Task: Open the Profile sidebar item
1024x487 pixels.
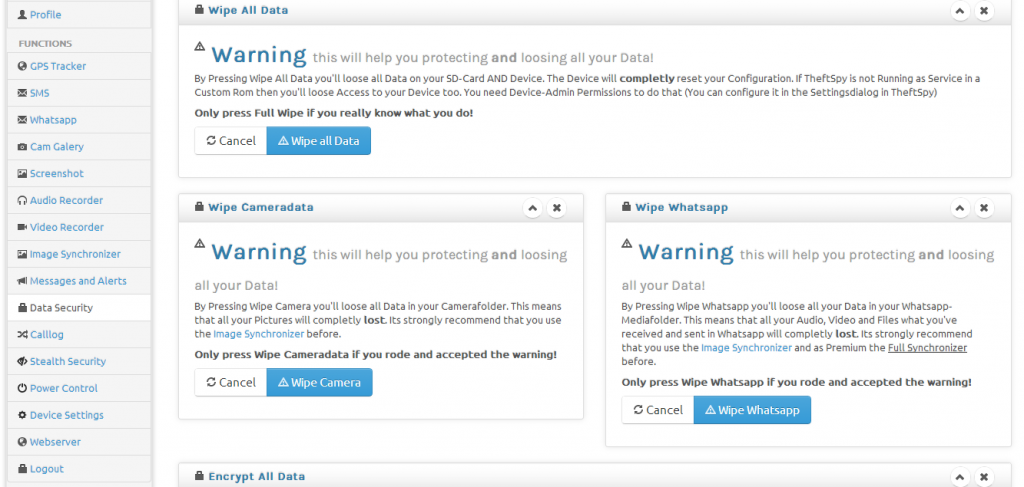Action: click(79, 14)
